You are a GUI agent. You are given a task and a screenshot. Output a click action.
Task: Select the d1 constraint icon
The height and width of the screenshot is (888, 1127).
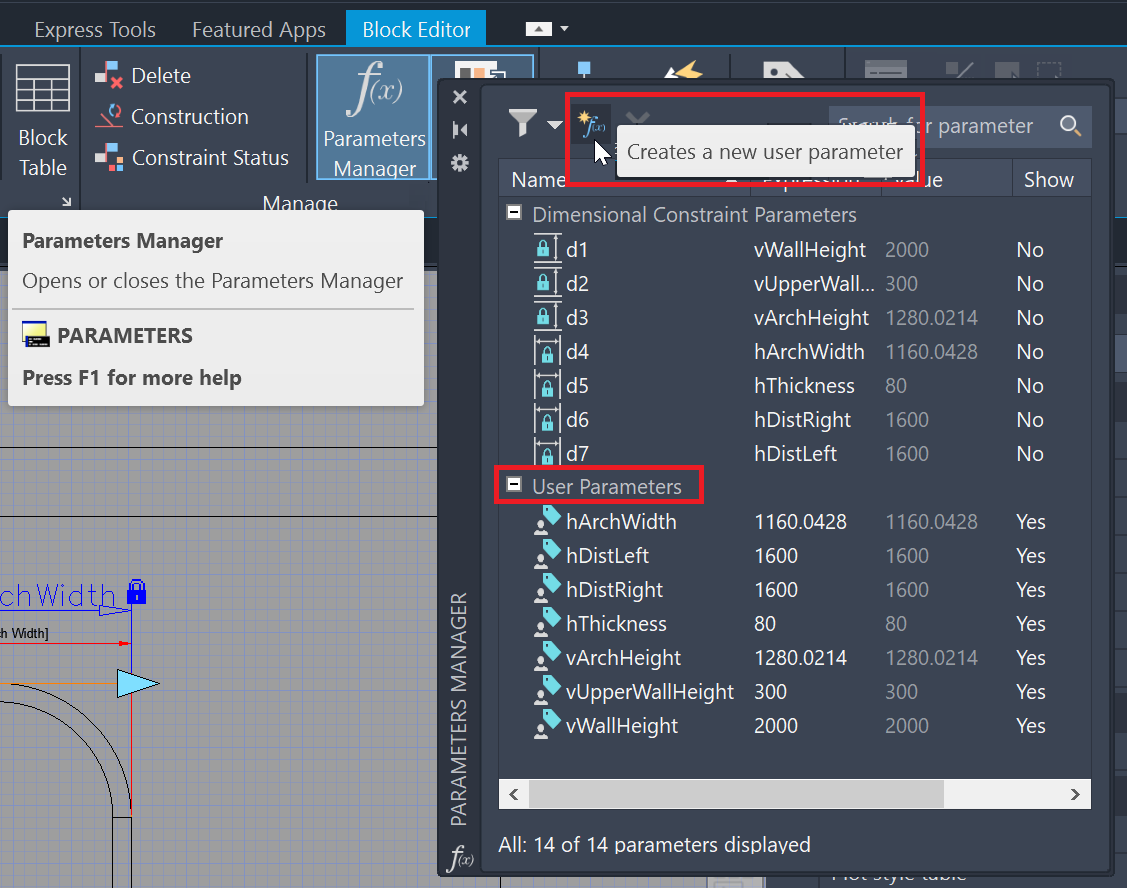click(547, 250)
